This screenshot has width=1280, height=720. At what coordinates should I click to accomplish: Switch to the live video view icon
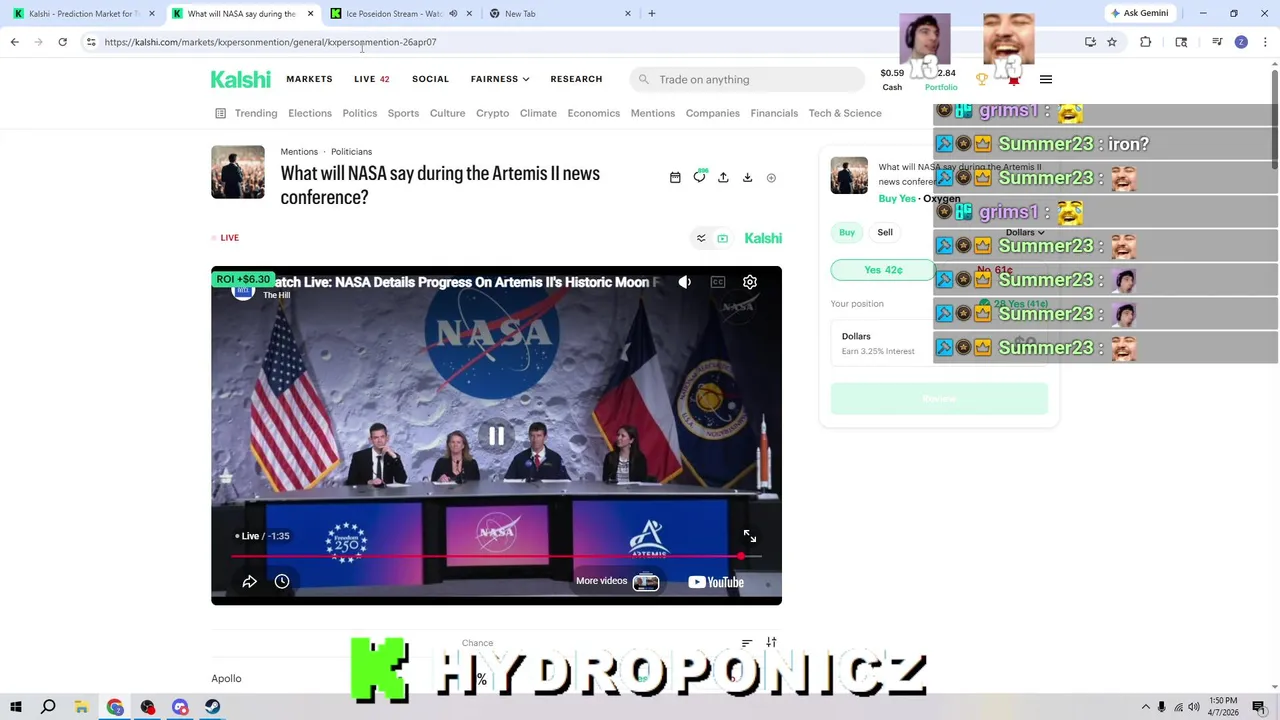click(723, 238)
